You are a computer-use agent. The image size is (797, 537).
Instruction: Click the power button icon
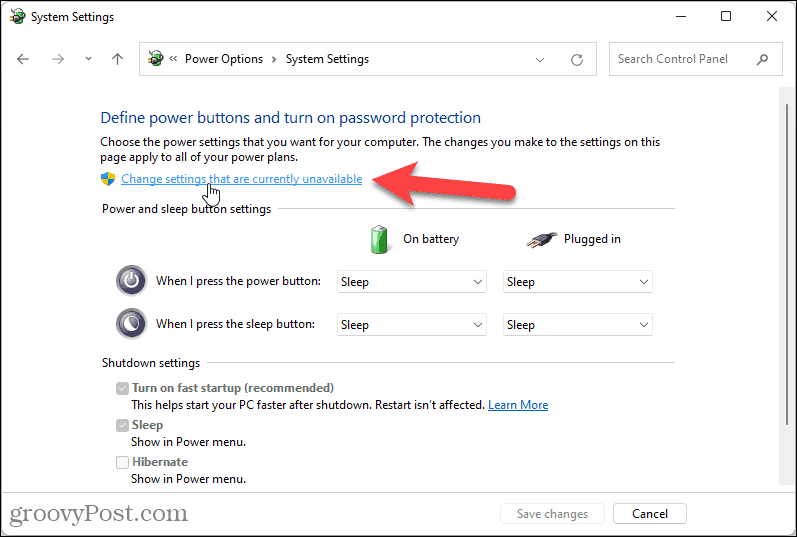[x=131, y=281]
